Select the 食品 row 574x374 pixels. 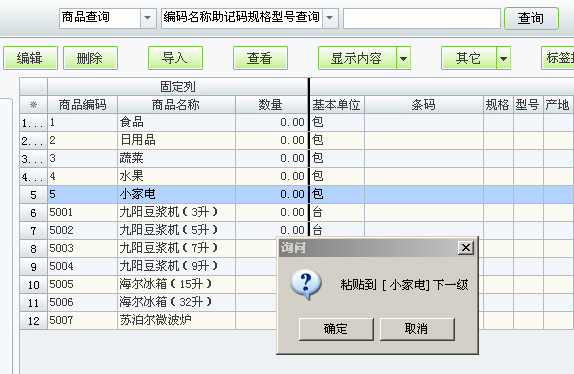click(297, 122)
